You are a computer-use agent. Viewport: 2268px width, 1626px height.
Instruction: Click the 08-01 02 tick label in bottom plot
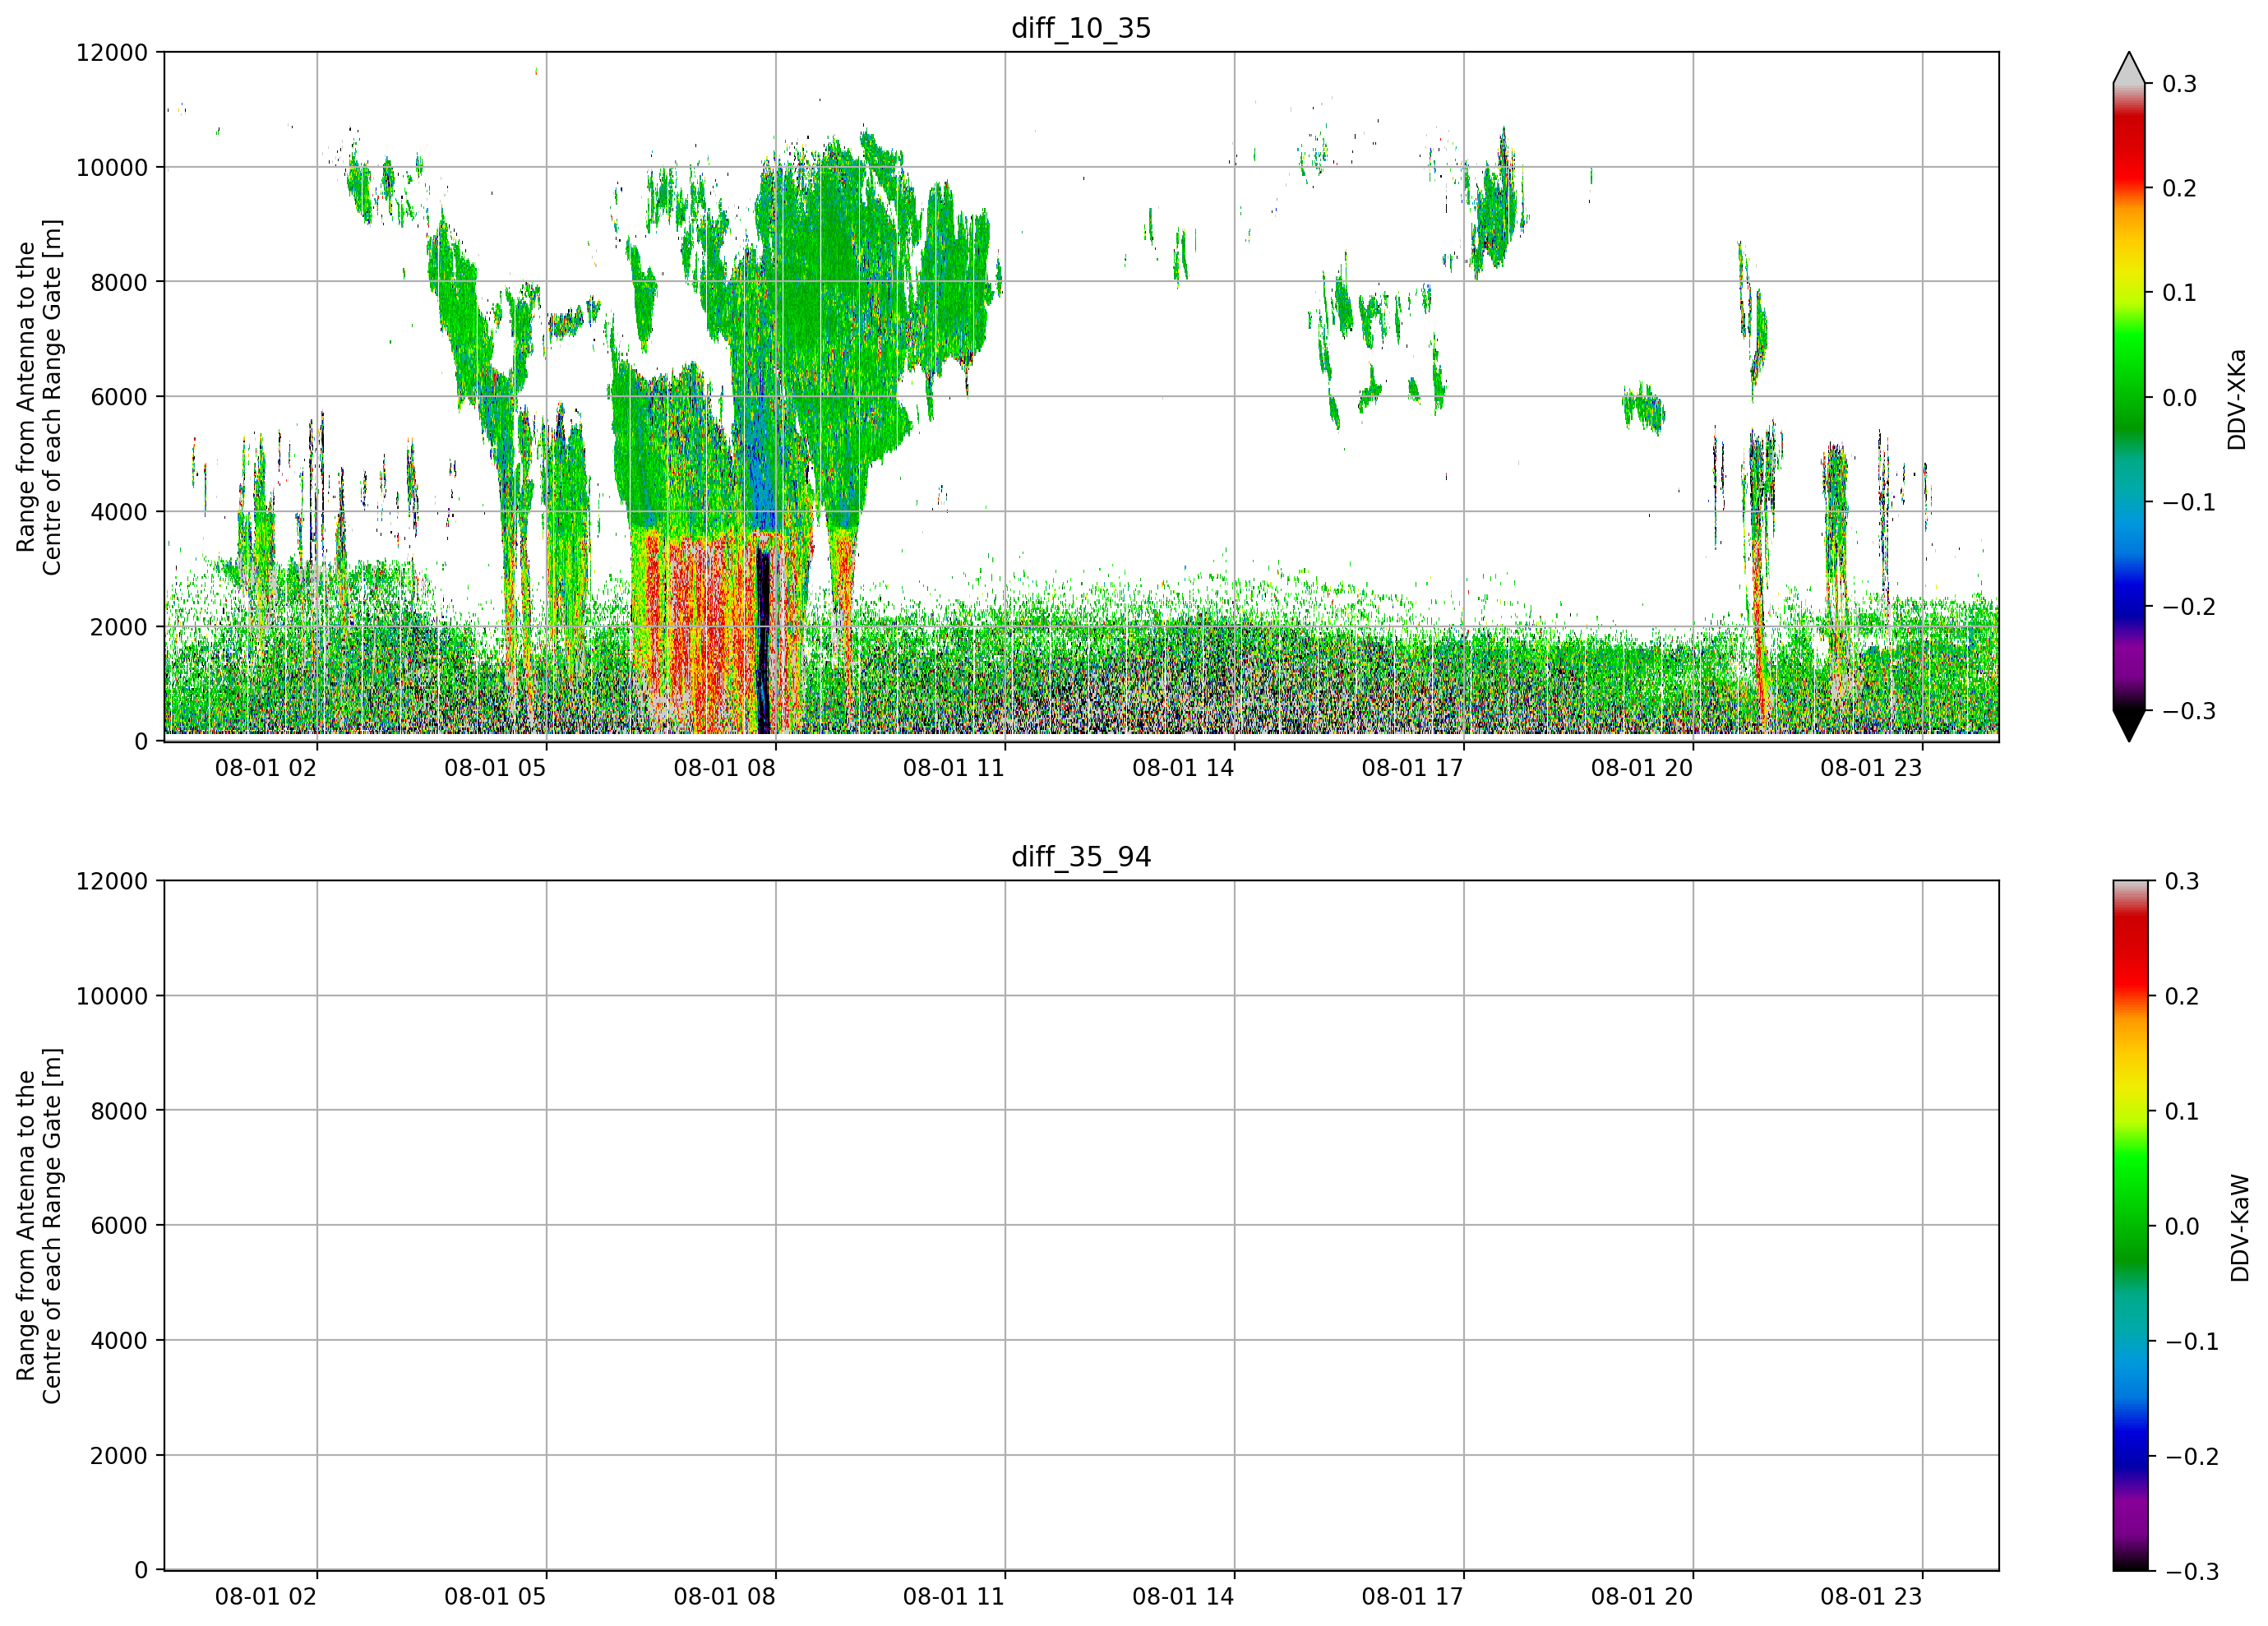pyautogui.click(x=265, y=1596)
